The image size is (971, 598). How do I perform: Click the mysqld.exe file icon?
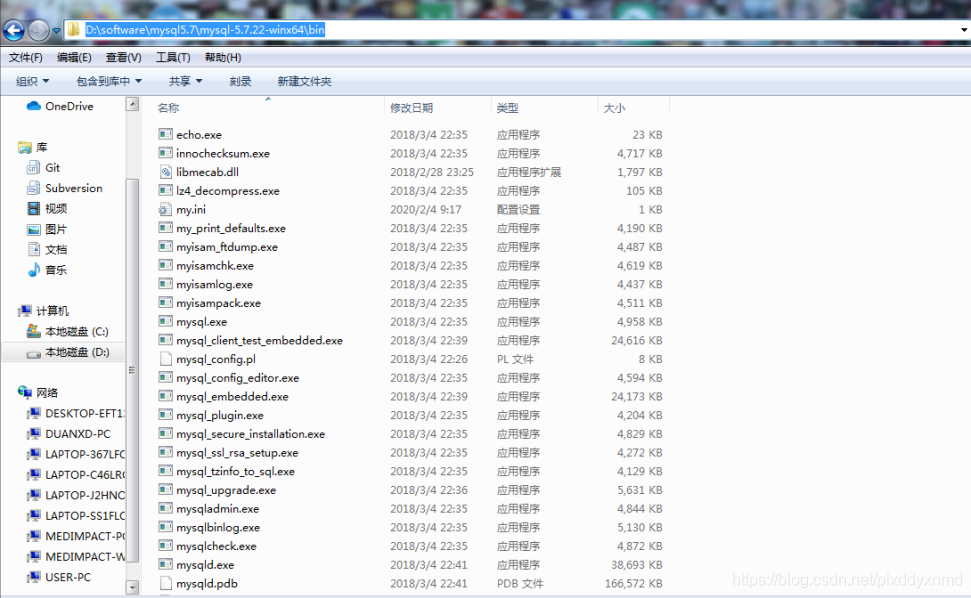[x=165, y=565]
